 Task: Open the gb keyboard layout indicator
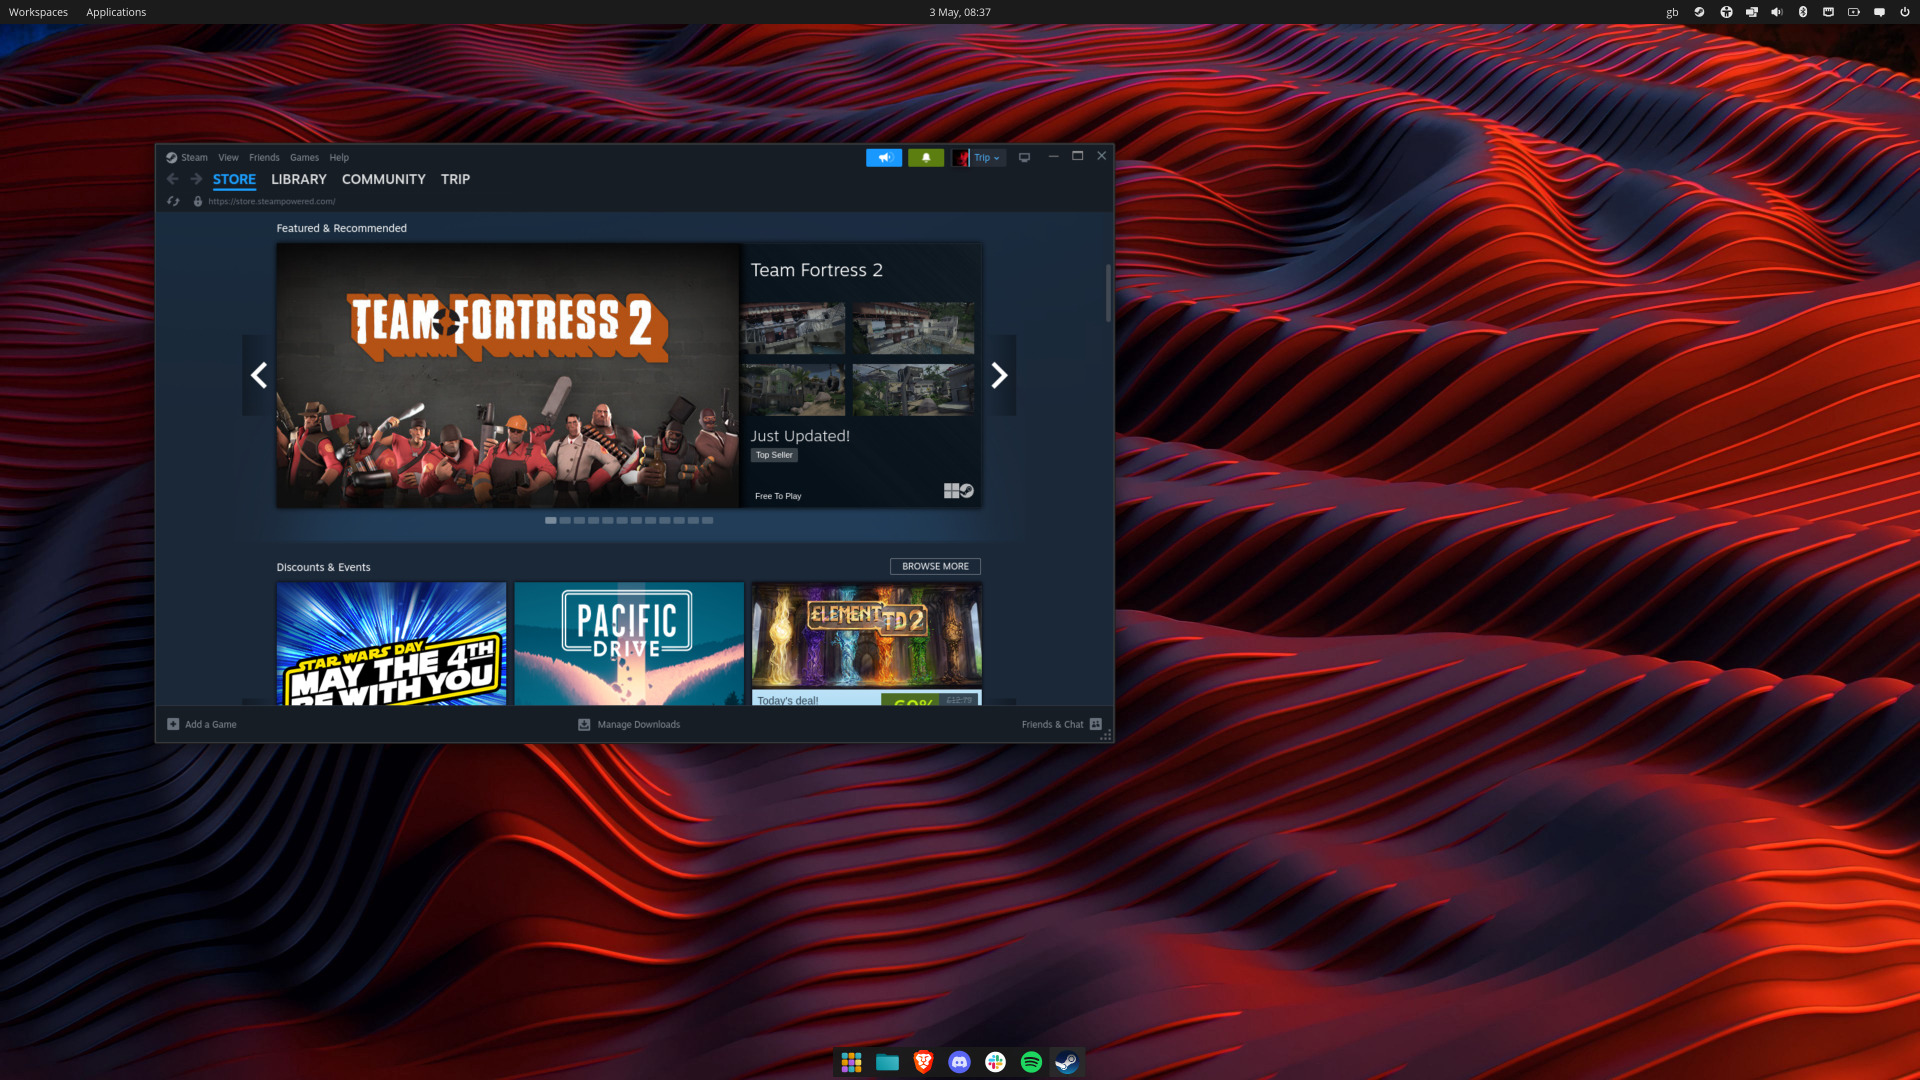coord(1672,12)
